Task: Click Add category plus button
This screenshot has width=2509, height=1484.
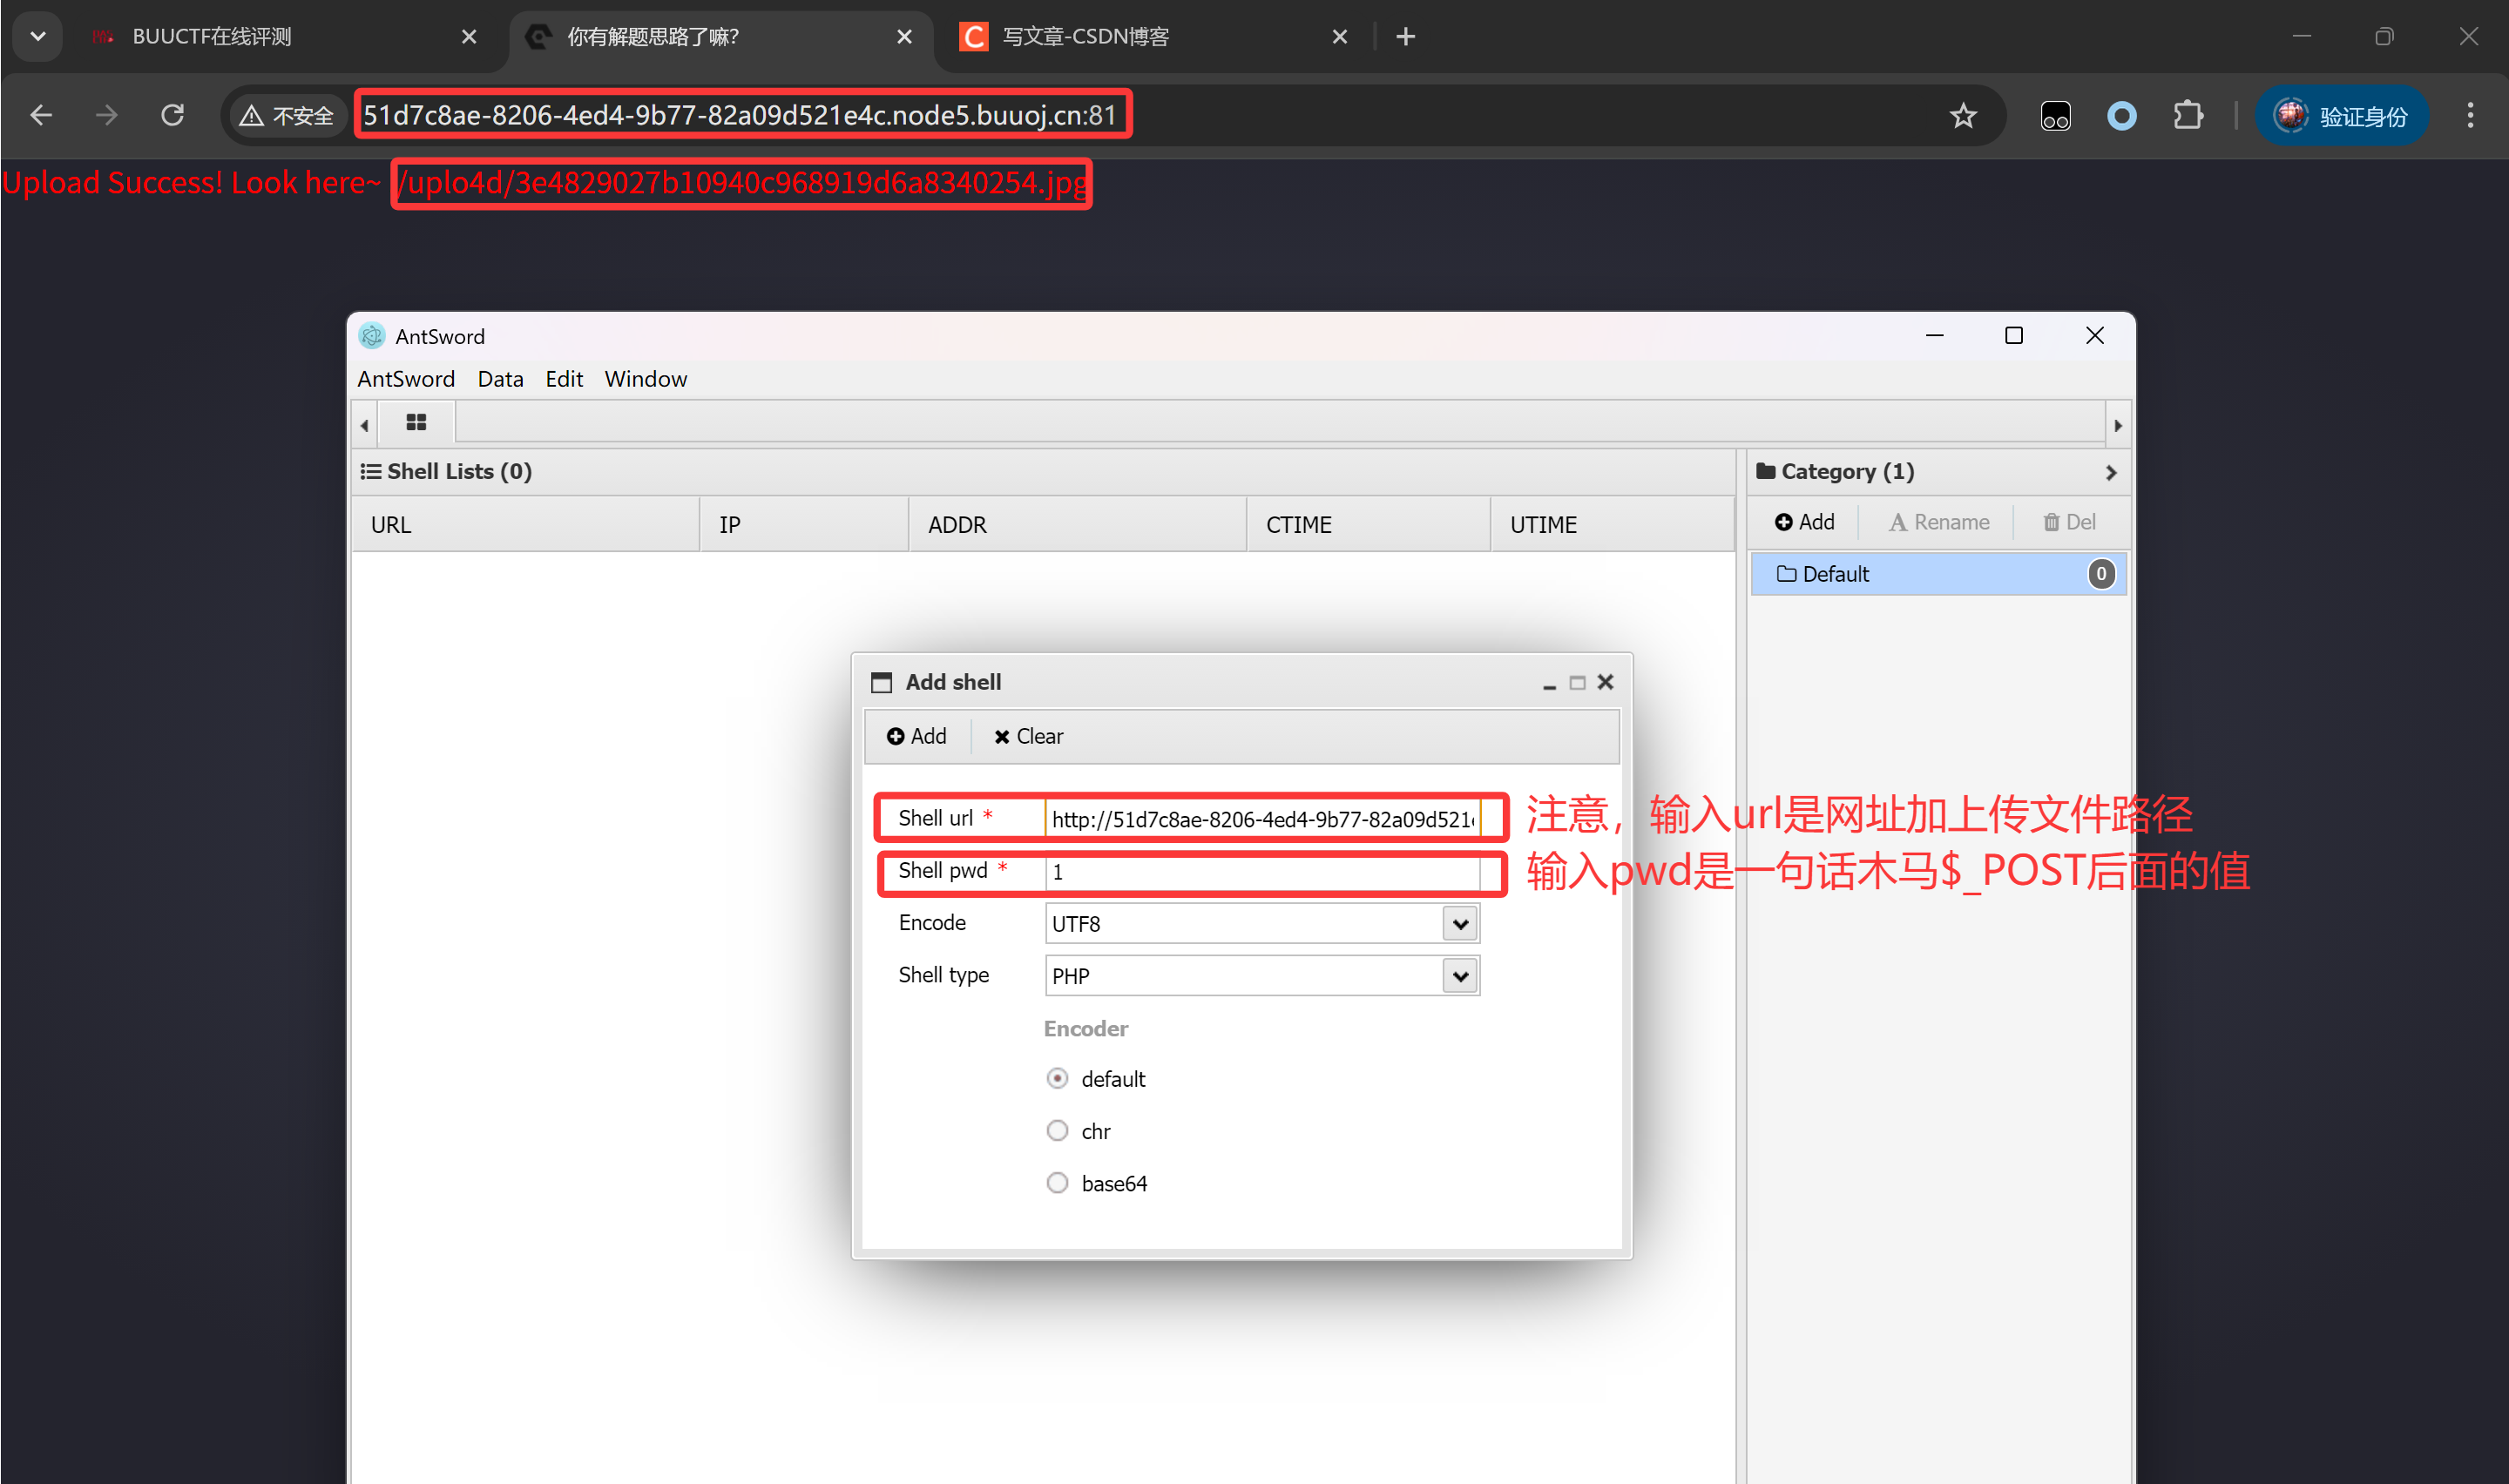Action: point(1804,522)
